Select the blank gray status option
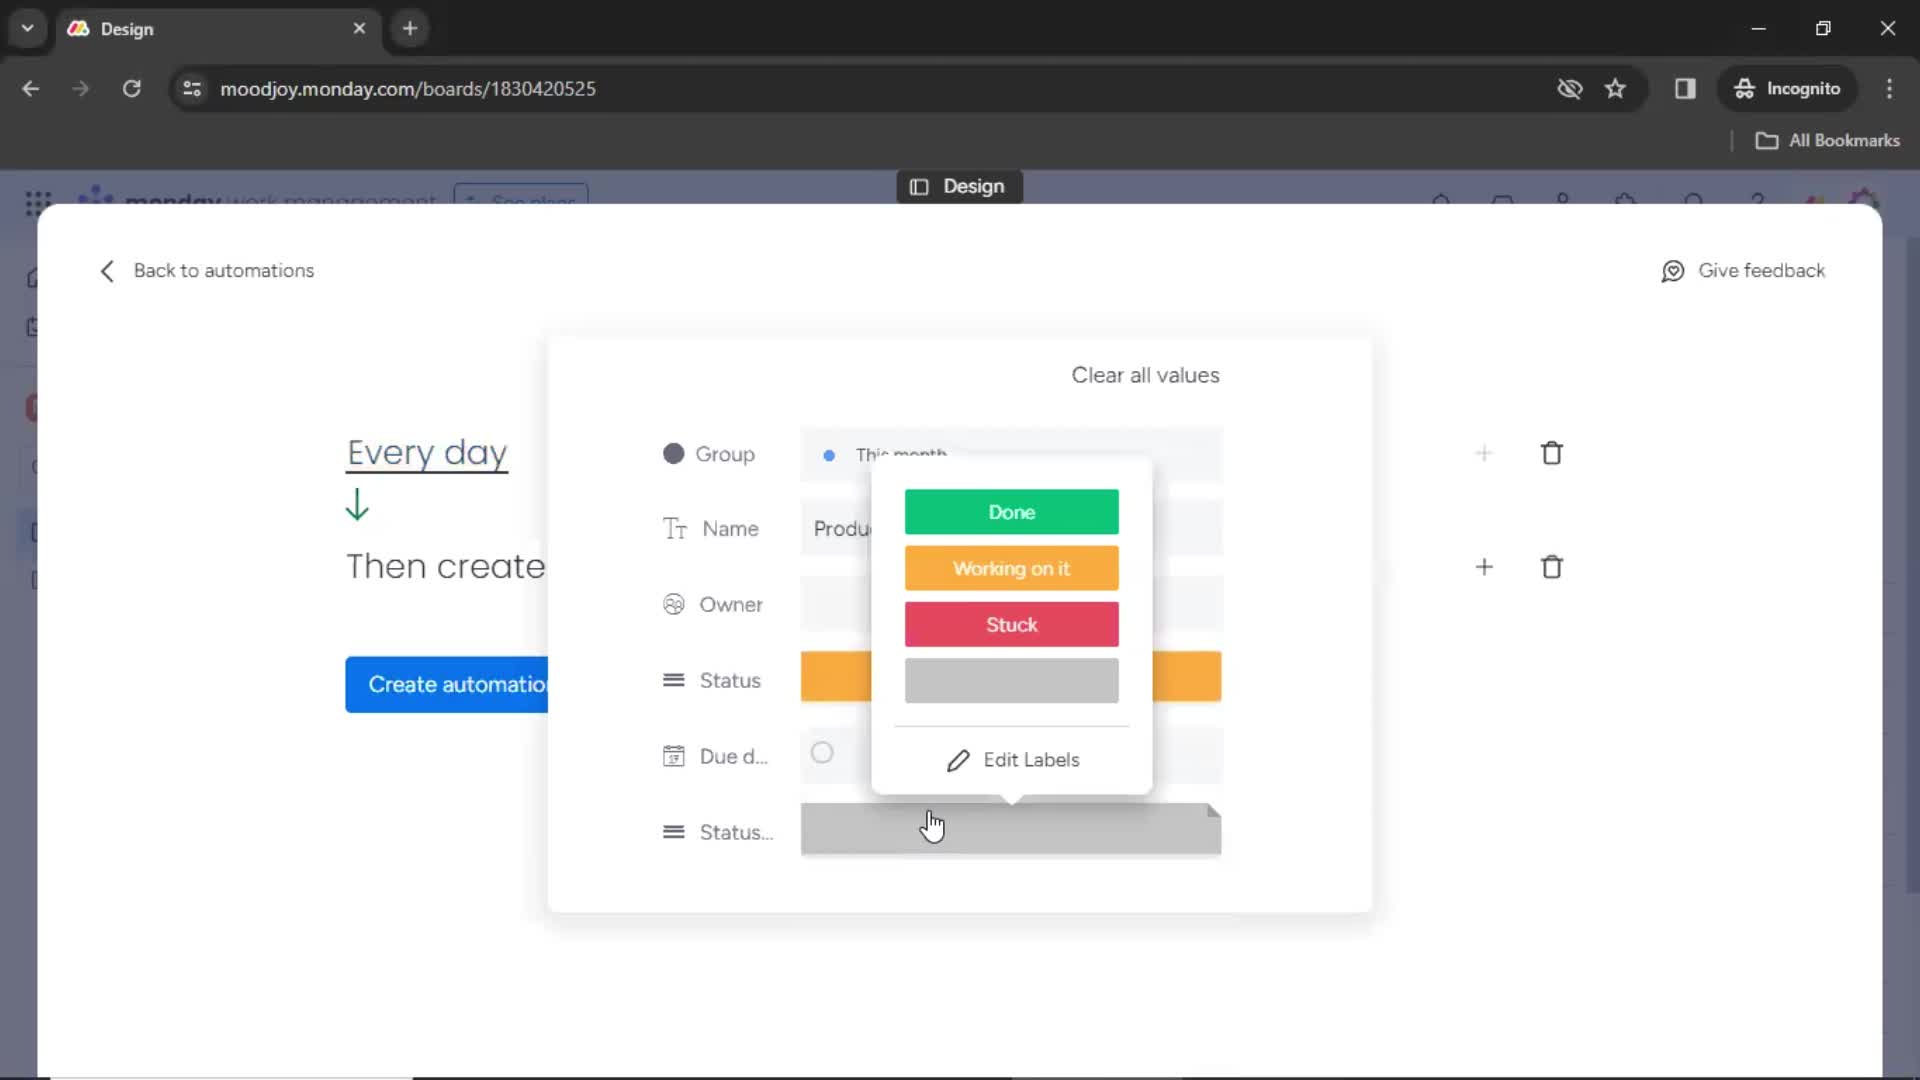This screenshot has width=1920, height=1080. [x=1011, y=679]
